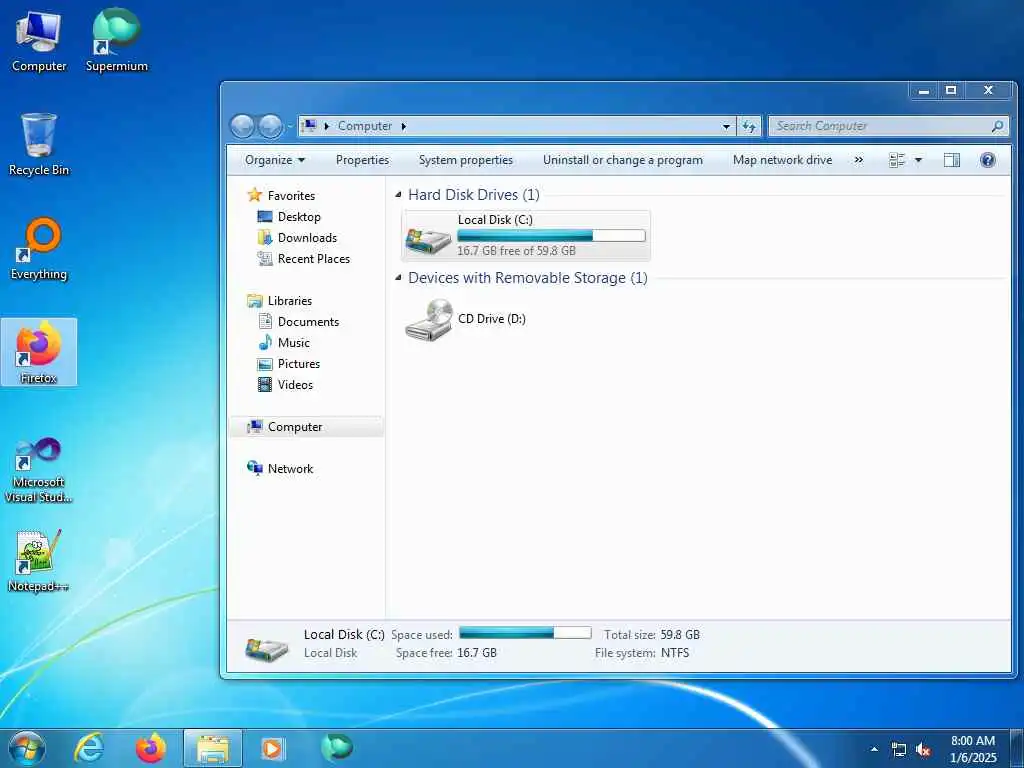The width and height of the screenshot is (1024, 768).
Task: Launch Internet Explorer from taskbar
Action: point(89,748)
